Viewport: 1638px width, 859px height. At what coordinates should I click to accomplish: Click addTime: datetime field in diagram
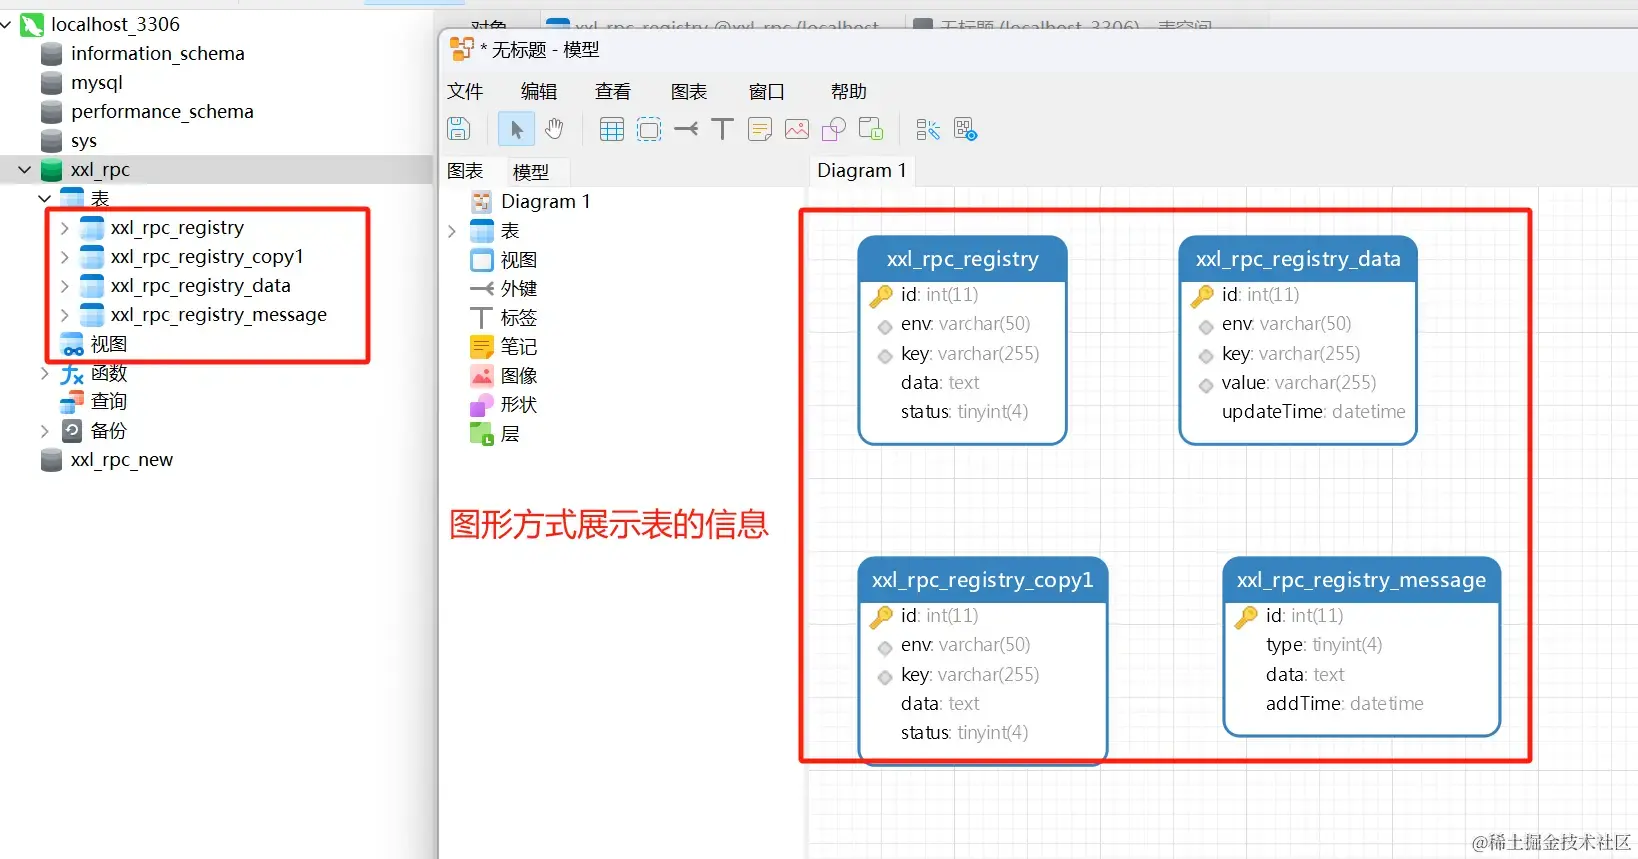1344,704
